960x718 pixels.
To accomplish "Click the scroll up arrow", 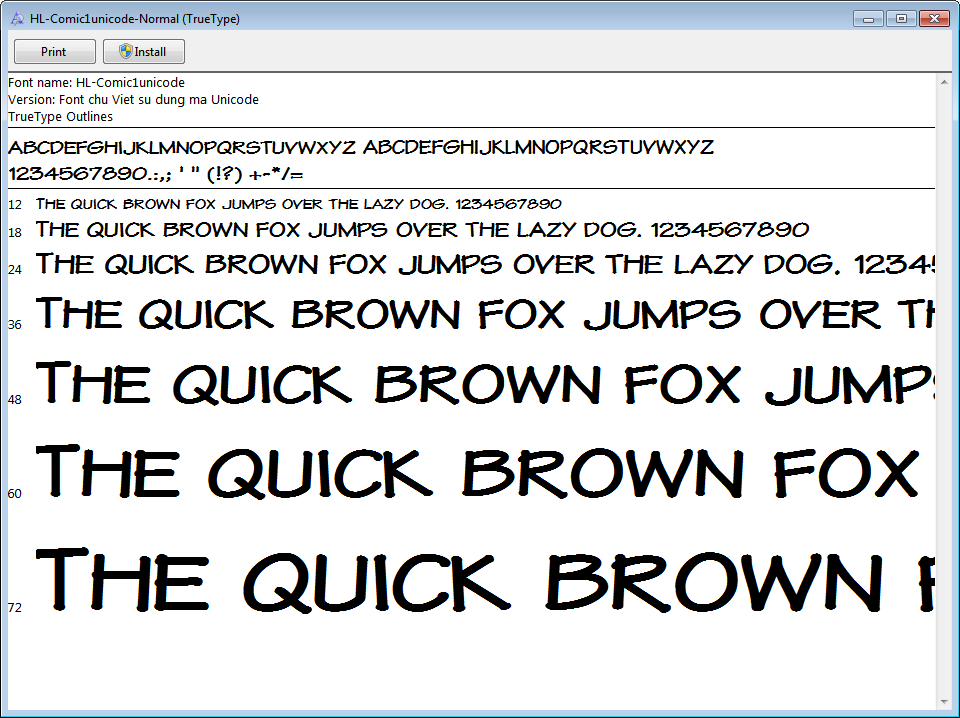I will pyautogui.click(x=944, y=82).
